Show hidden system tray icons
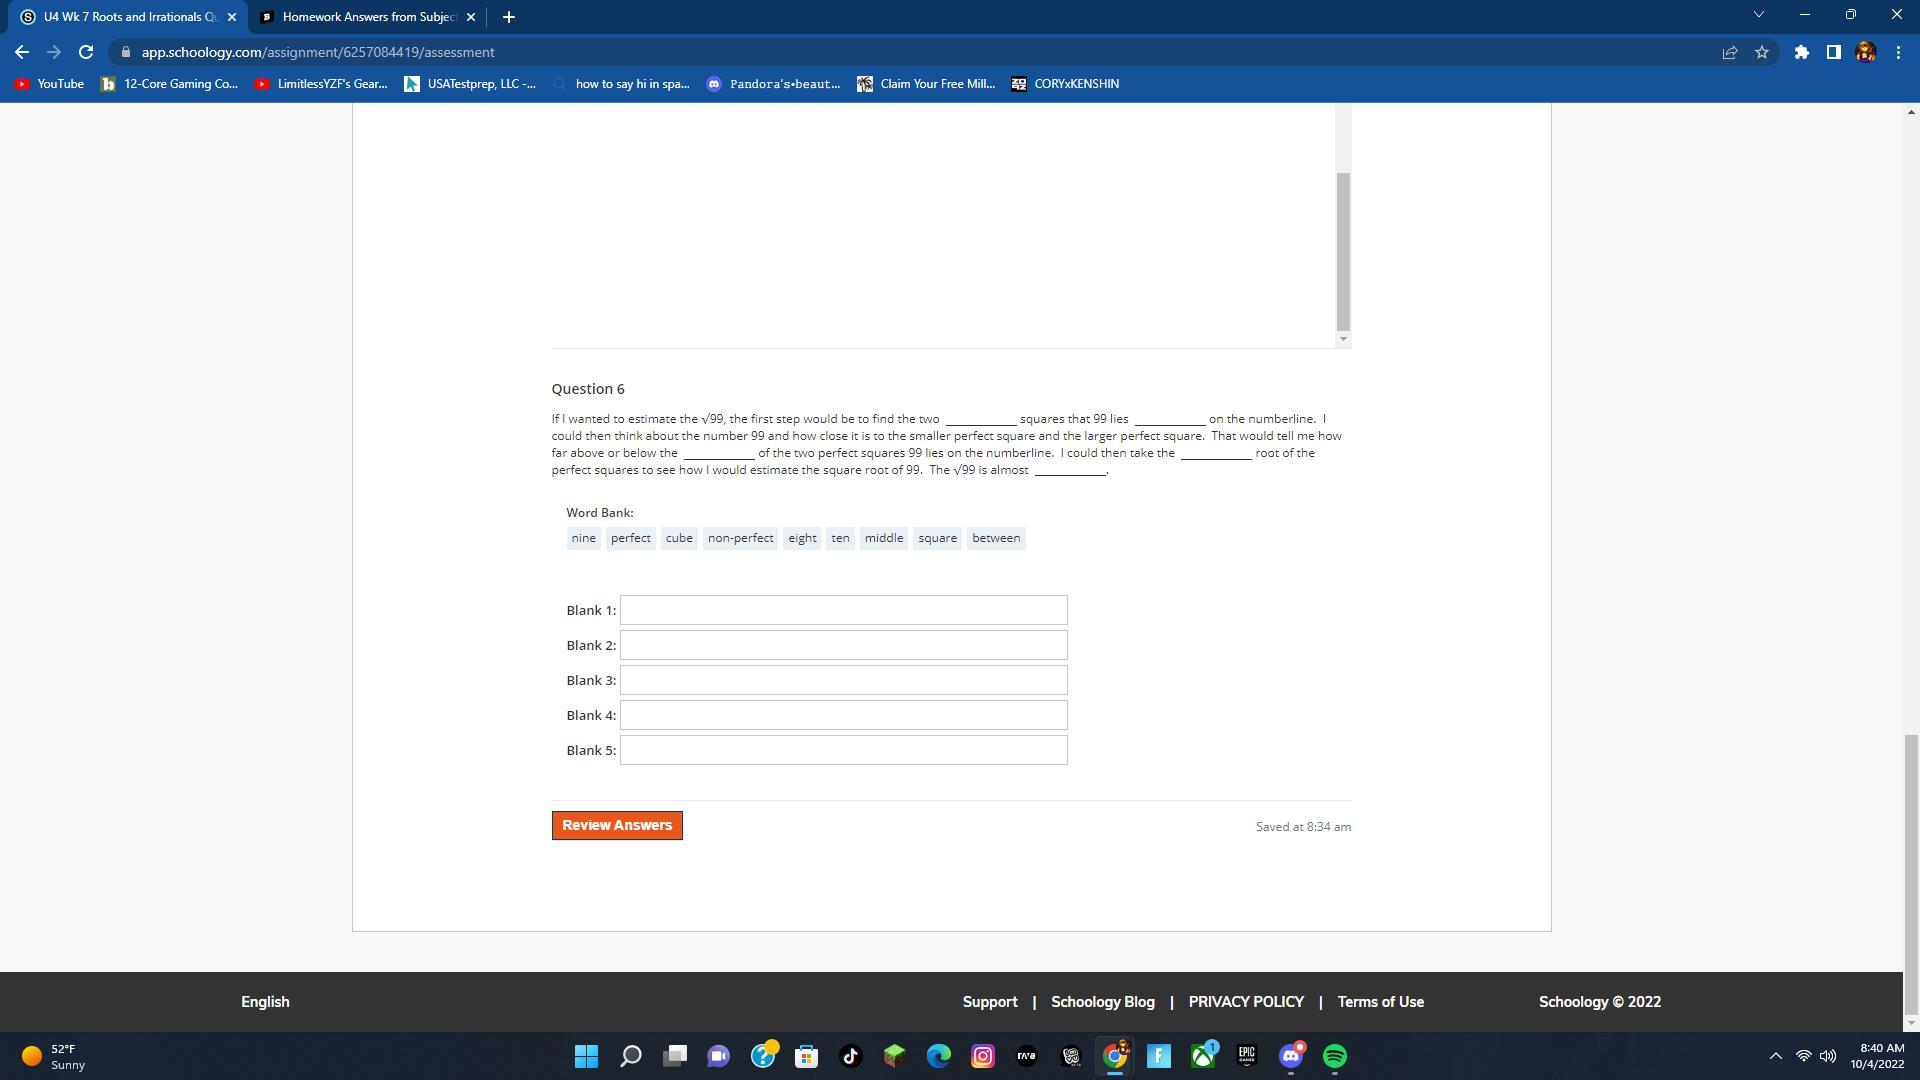The image size is (1920, 1080). 1776,1056
